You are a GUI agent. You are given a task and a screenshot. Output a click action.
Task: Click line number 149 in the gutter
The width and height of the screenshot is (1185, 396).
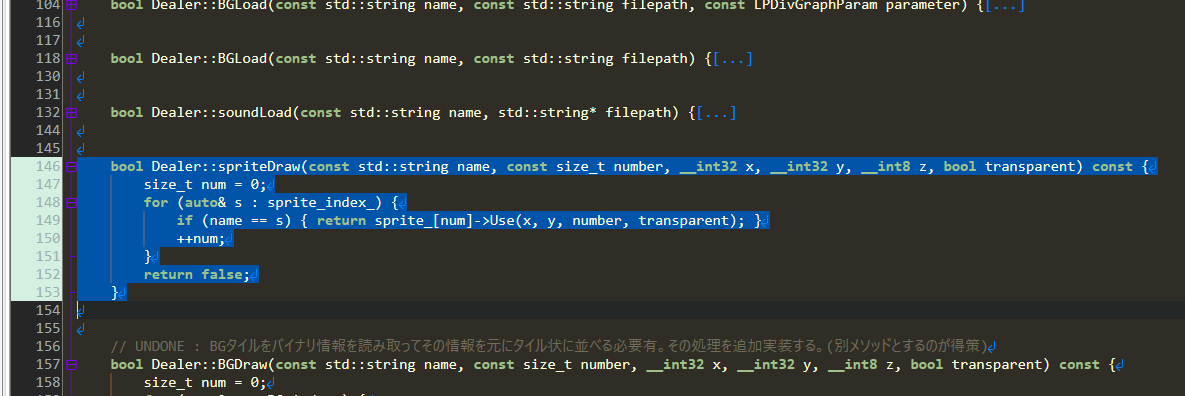click(48, 221)
